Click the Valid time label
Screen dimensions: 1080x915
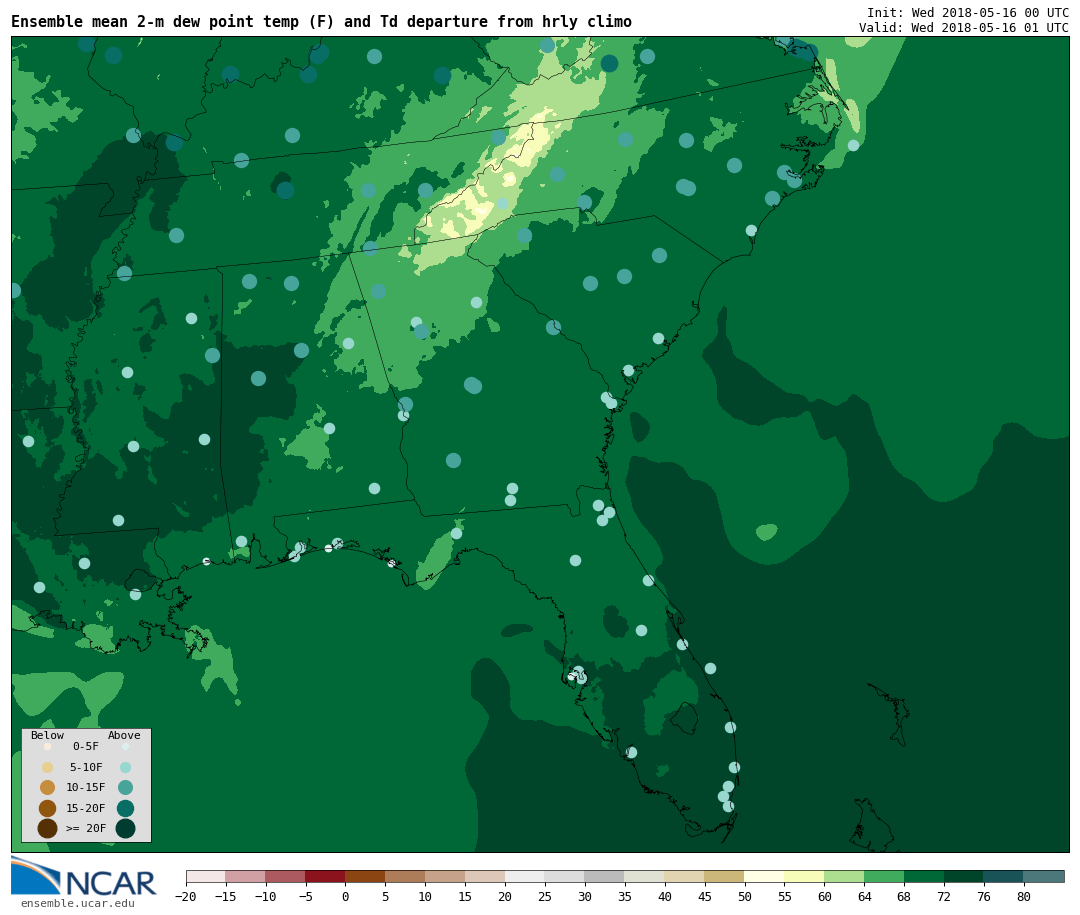tap(963, 28)
